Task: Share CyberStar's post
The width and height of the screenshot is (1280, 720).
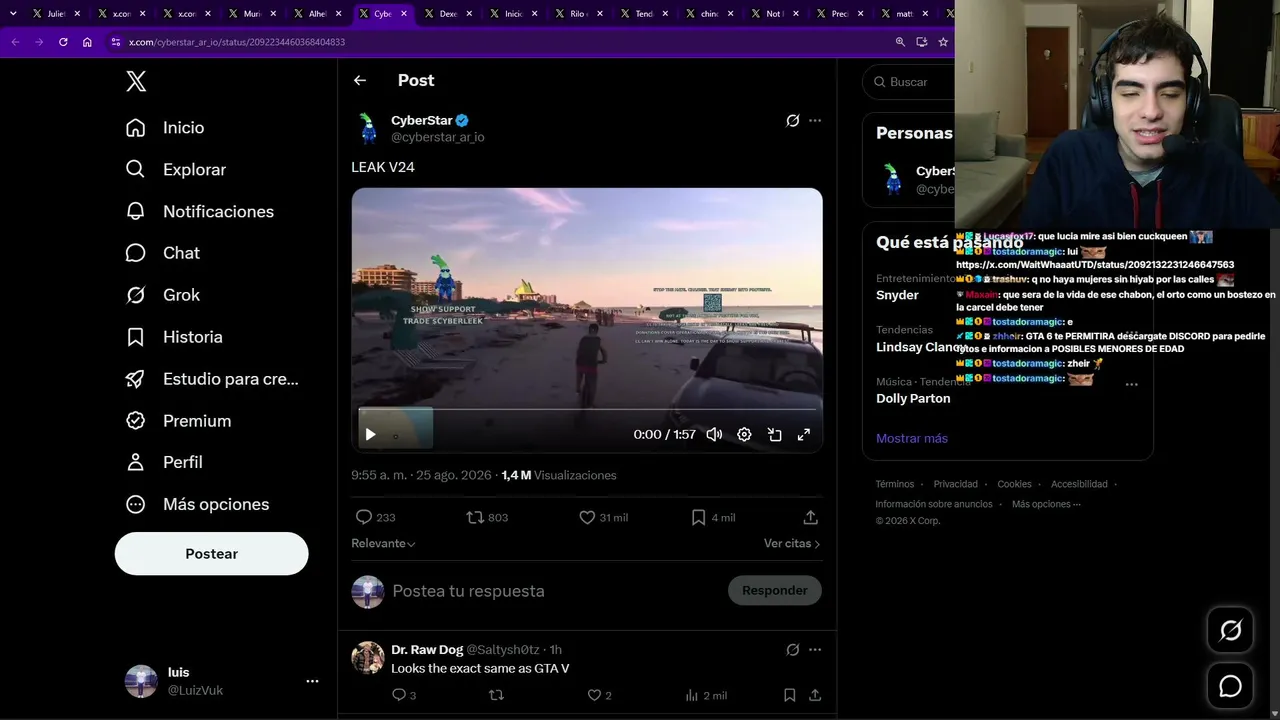Action: (810, 517)
